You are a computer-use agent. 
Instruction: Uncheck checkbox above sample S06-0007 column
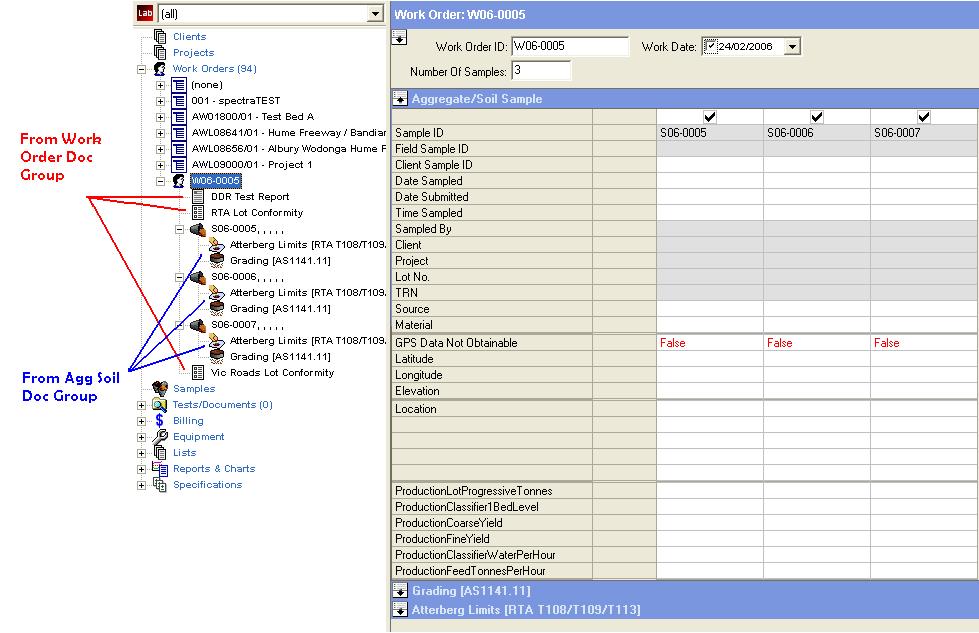click(x=924, y=117)
